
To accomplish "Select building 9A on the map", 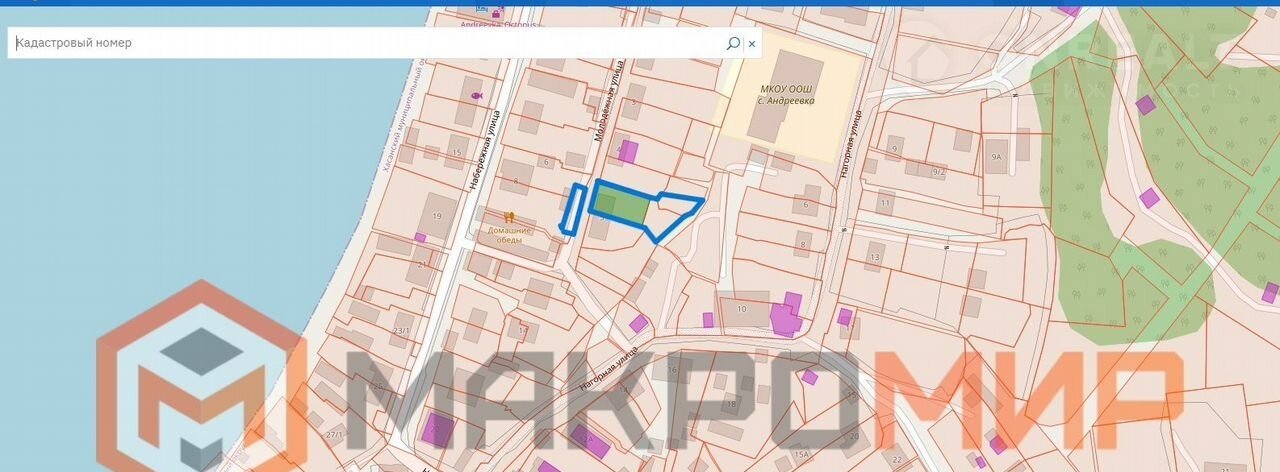I will (995, 157).
